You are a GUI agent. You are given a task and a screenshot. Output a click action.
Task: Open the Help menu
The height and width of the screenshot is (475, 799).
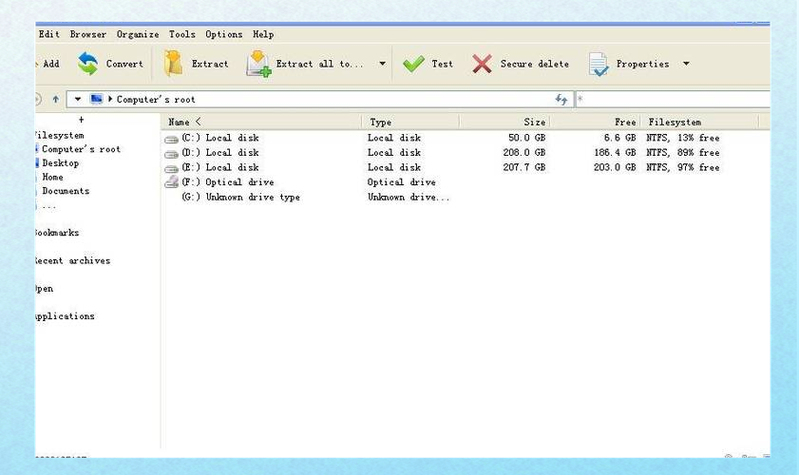263,34
